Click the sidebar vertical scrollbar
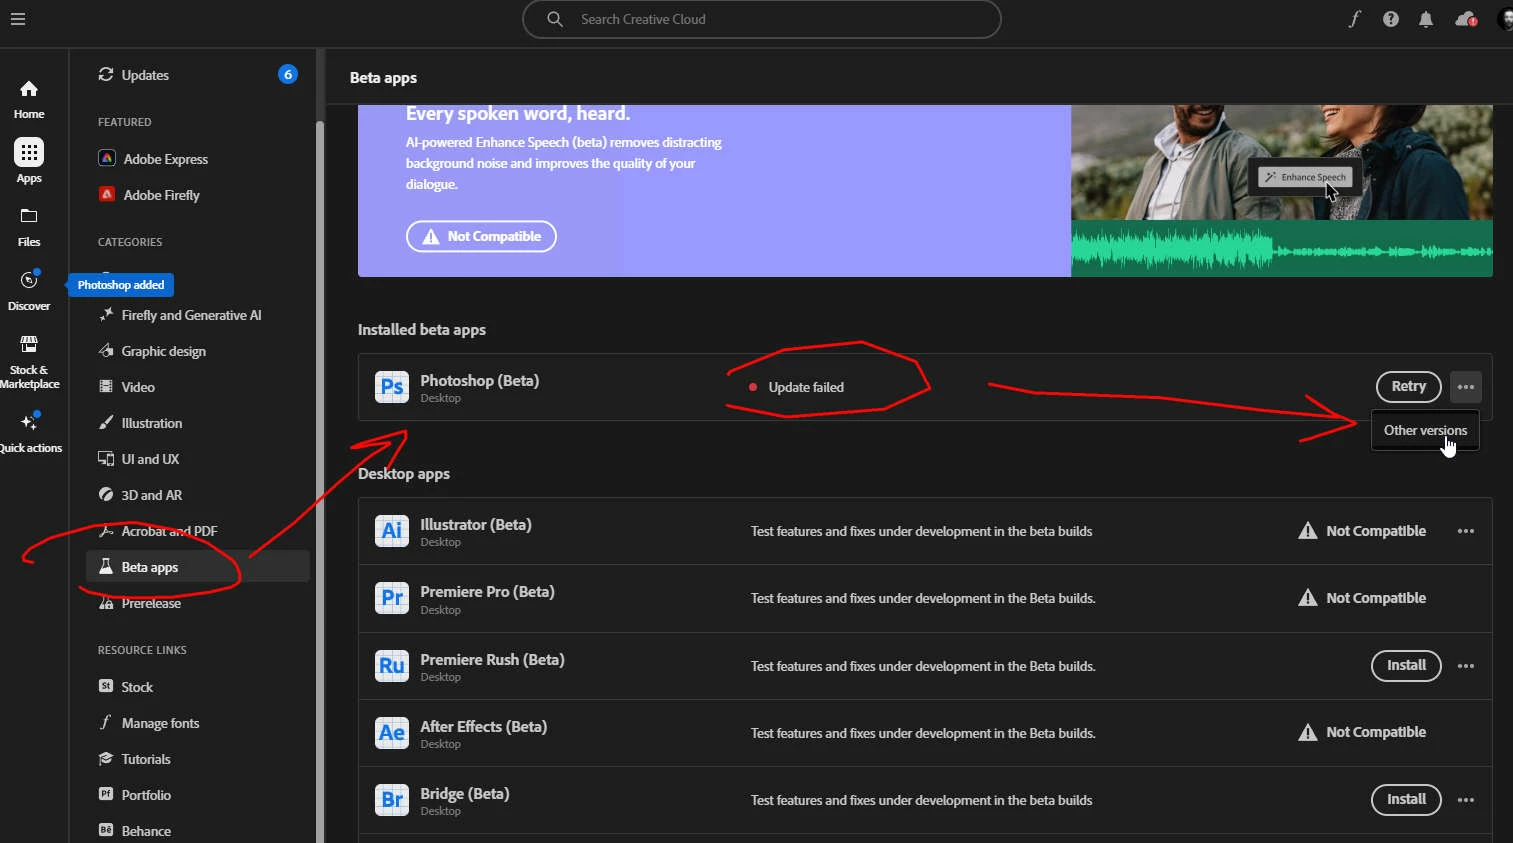Image resolution: width=1513 pixels, height=843 pixels. point(320,480)
